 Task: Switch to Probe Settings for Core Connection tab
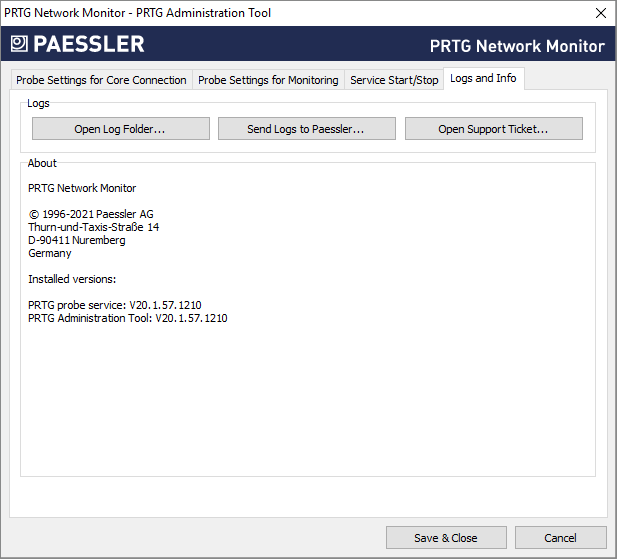point(101,80)
